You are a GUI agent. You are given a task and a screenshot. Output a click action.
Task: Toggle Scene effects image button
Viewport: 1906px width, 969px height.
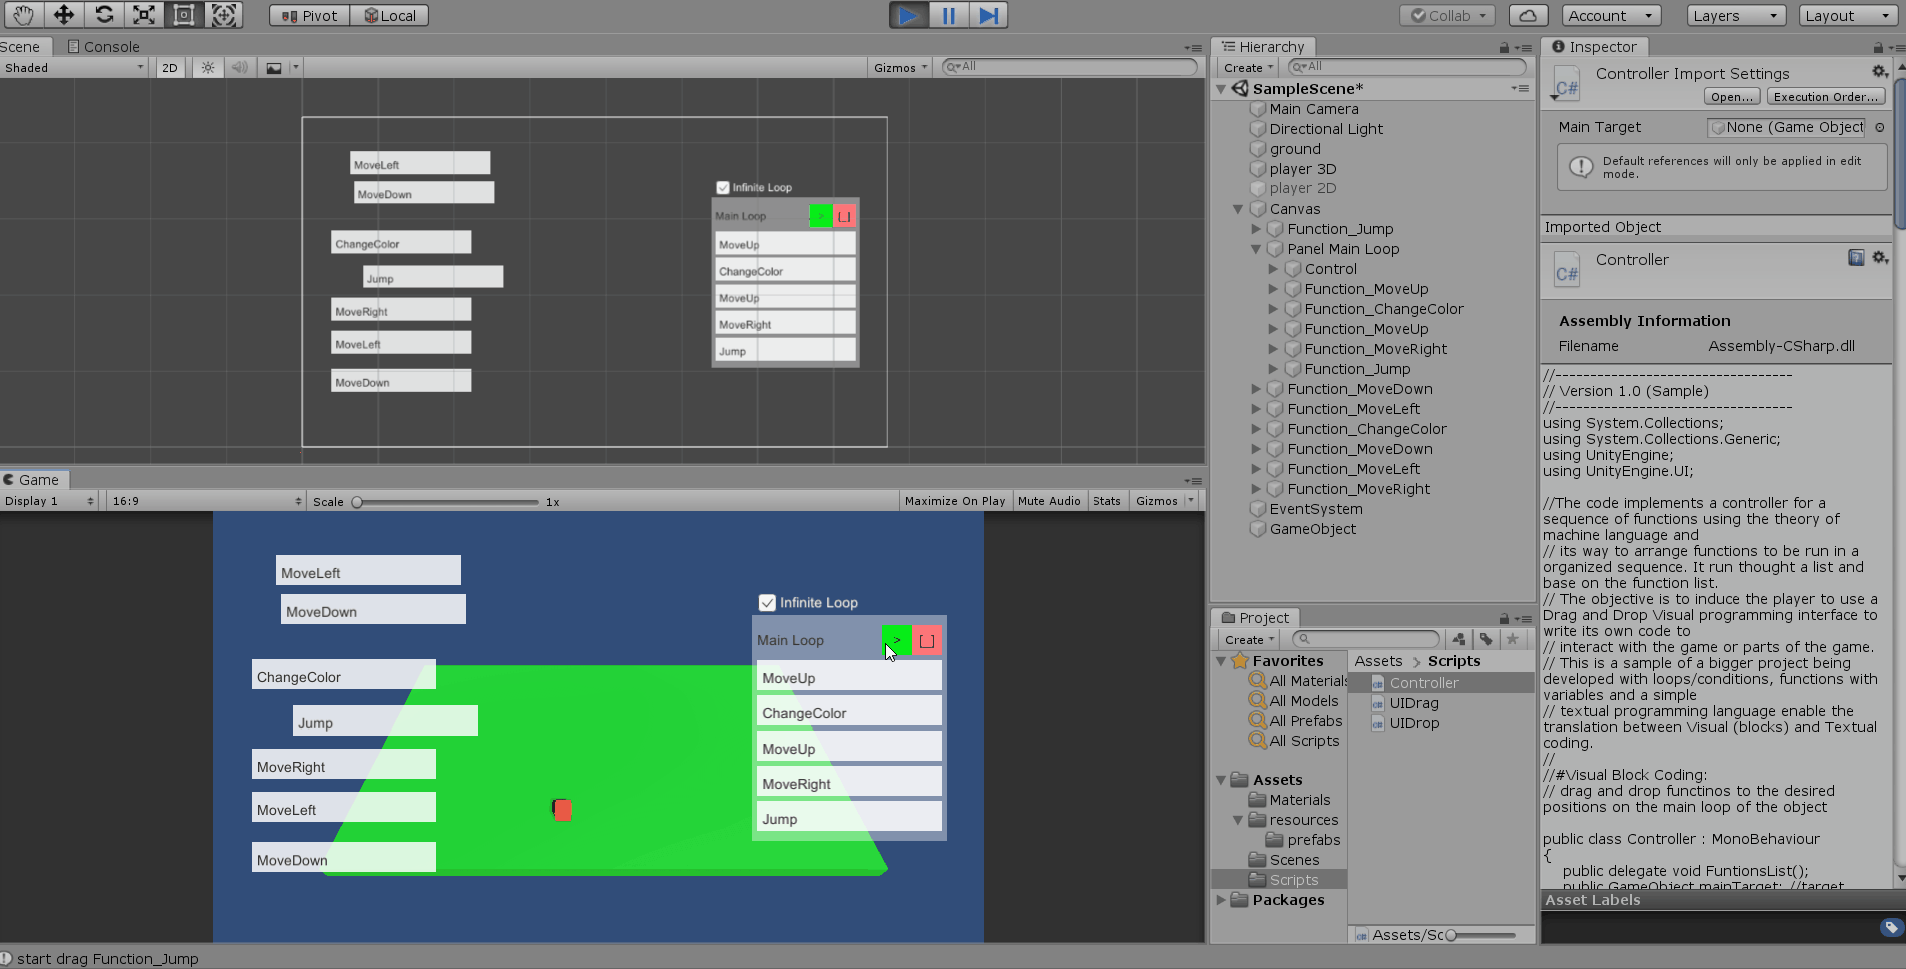274,68
